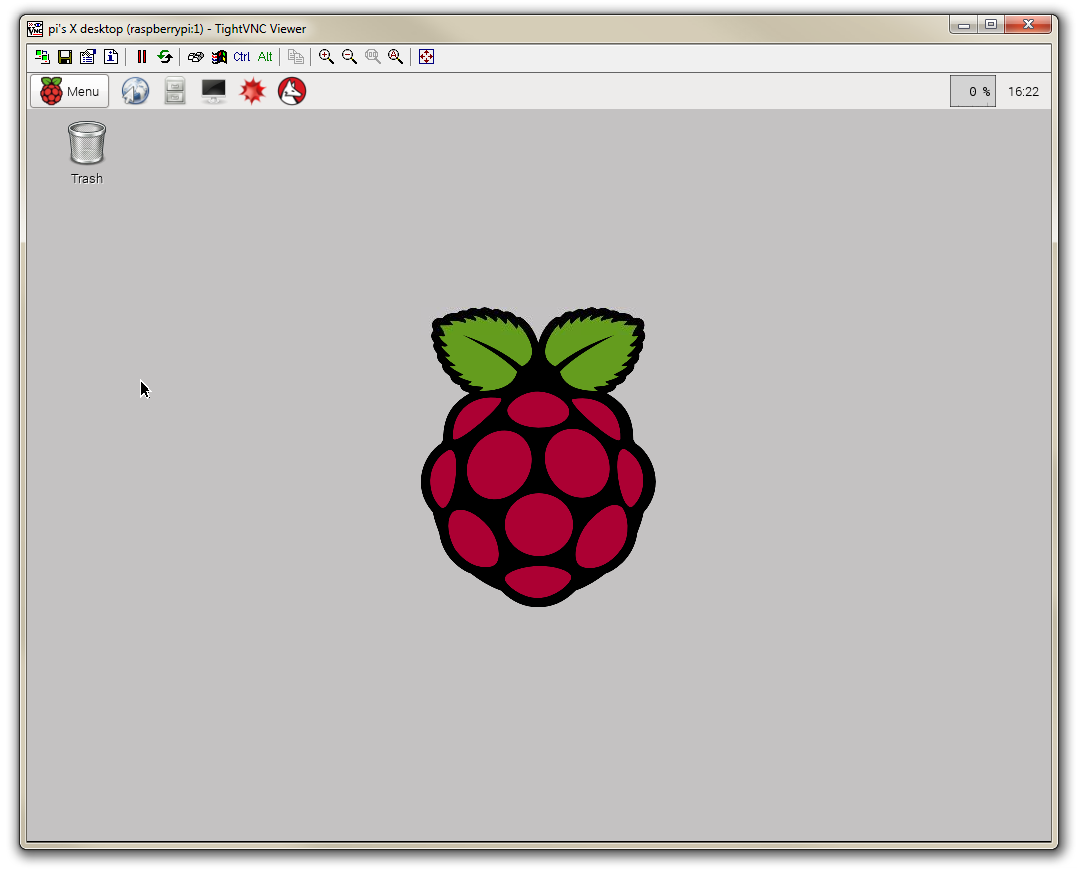Screen dimensions: 1081x870
Task: Launch the web browser from the taskbar
Action: click(x=135, y=91)
